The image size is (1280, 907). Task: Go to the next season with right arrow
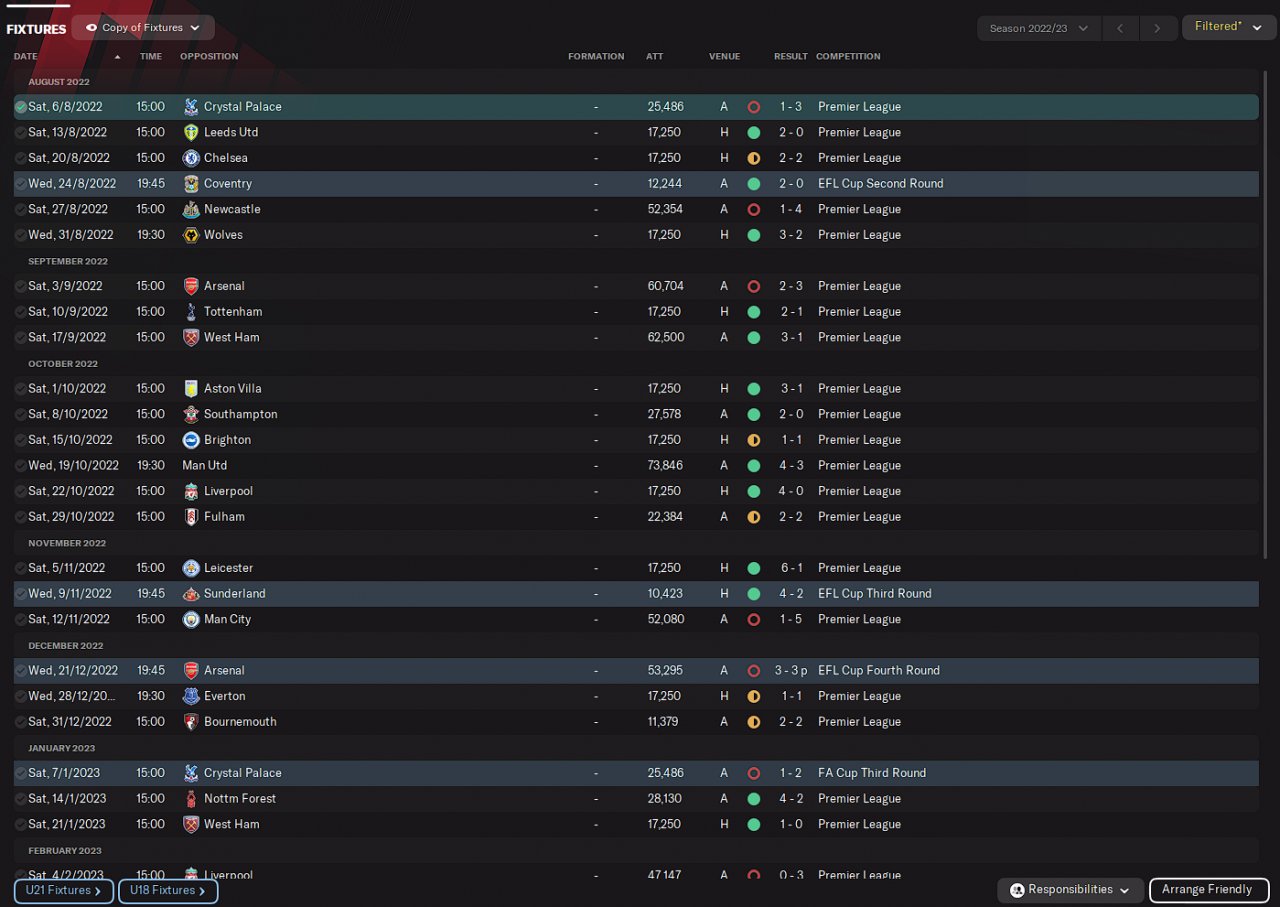[1157, 29]
